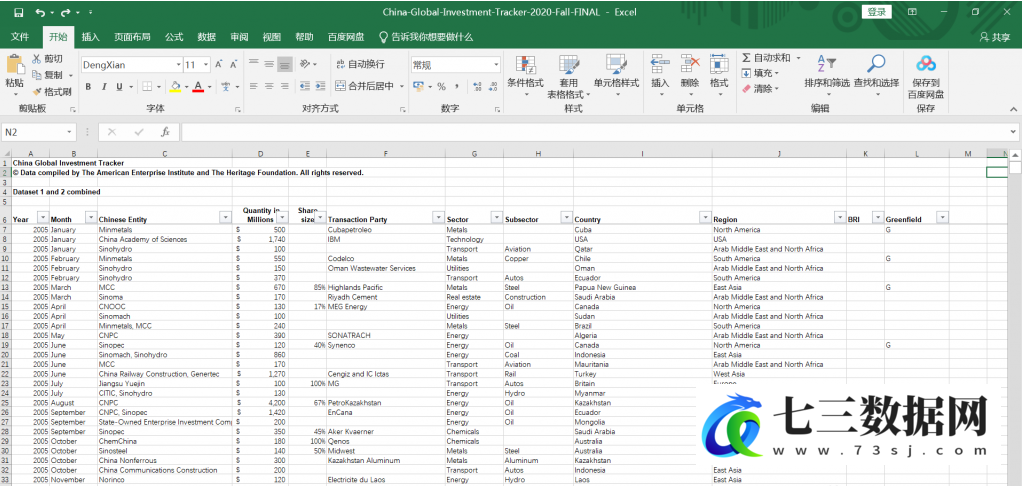The image size is (1024, 486).
Task: Toggle bold formatting
Action: tap(88, 86)
